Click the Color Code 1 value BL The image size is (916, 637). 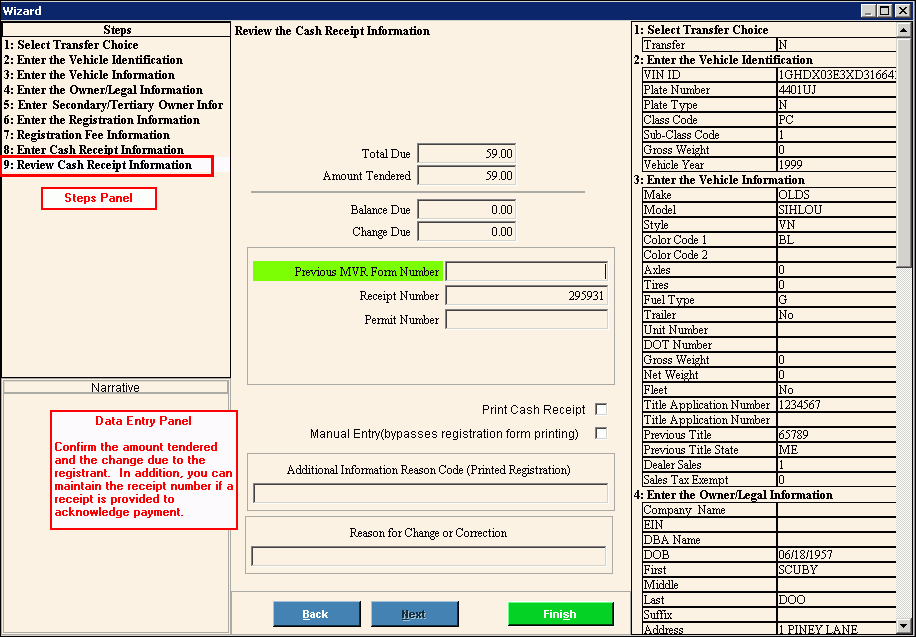(837, 240)
